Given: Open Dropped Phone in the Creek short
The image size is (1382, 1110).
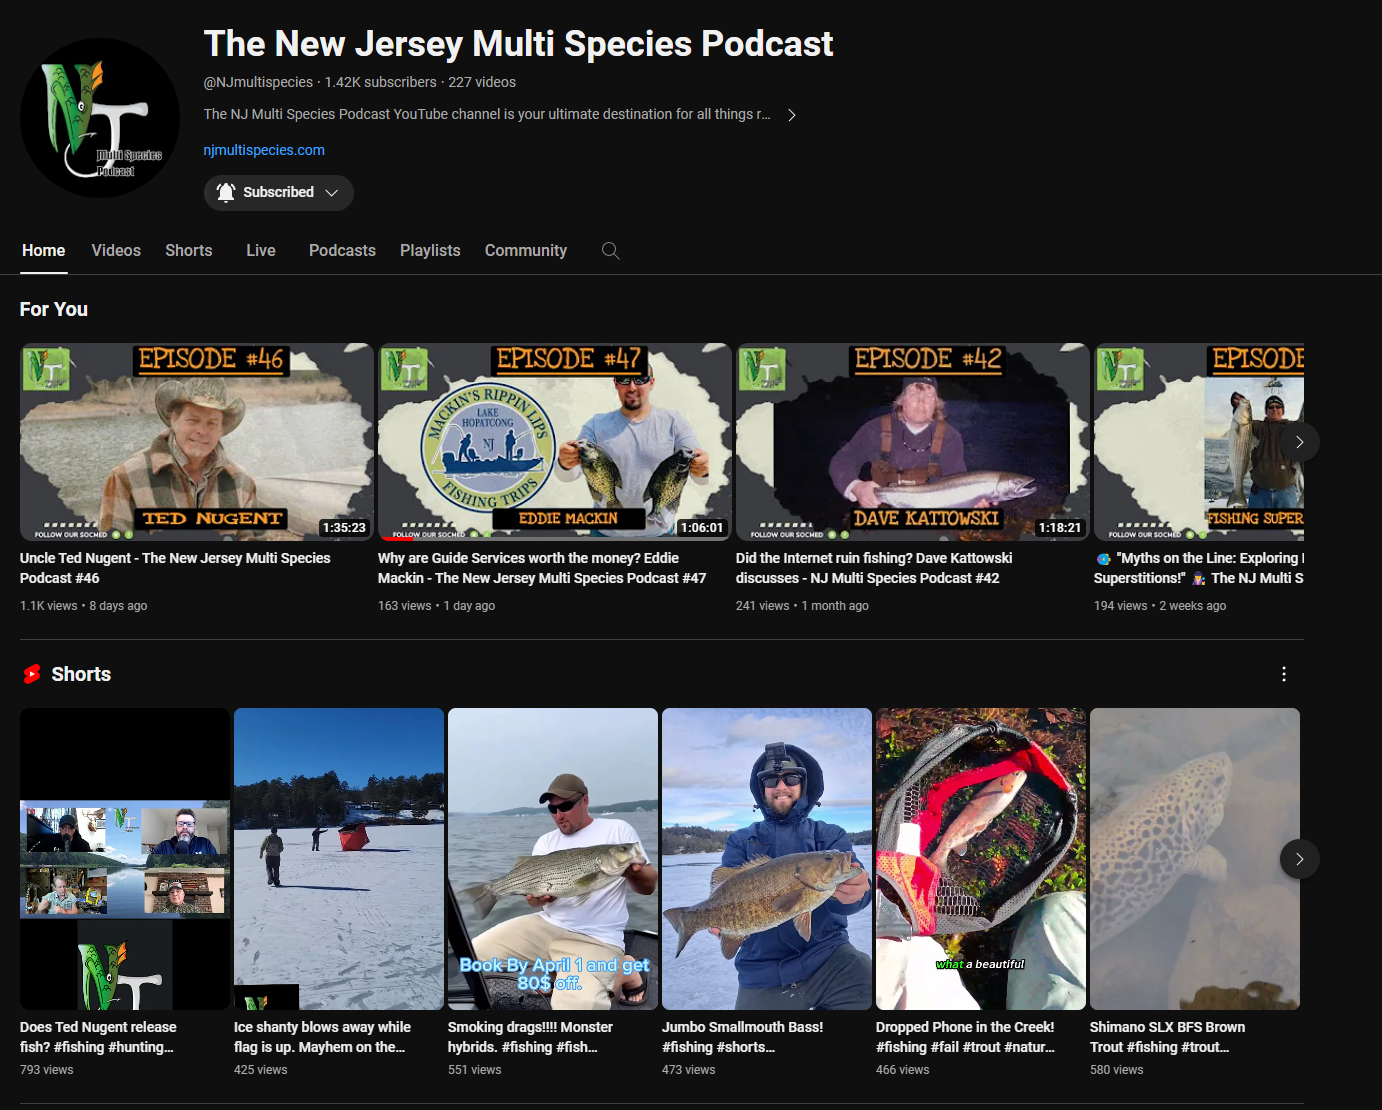Looking at the screenshot, I should (x=980, y=858).
